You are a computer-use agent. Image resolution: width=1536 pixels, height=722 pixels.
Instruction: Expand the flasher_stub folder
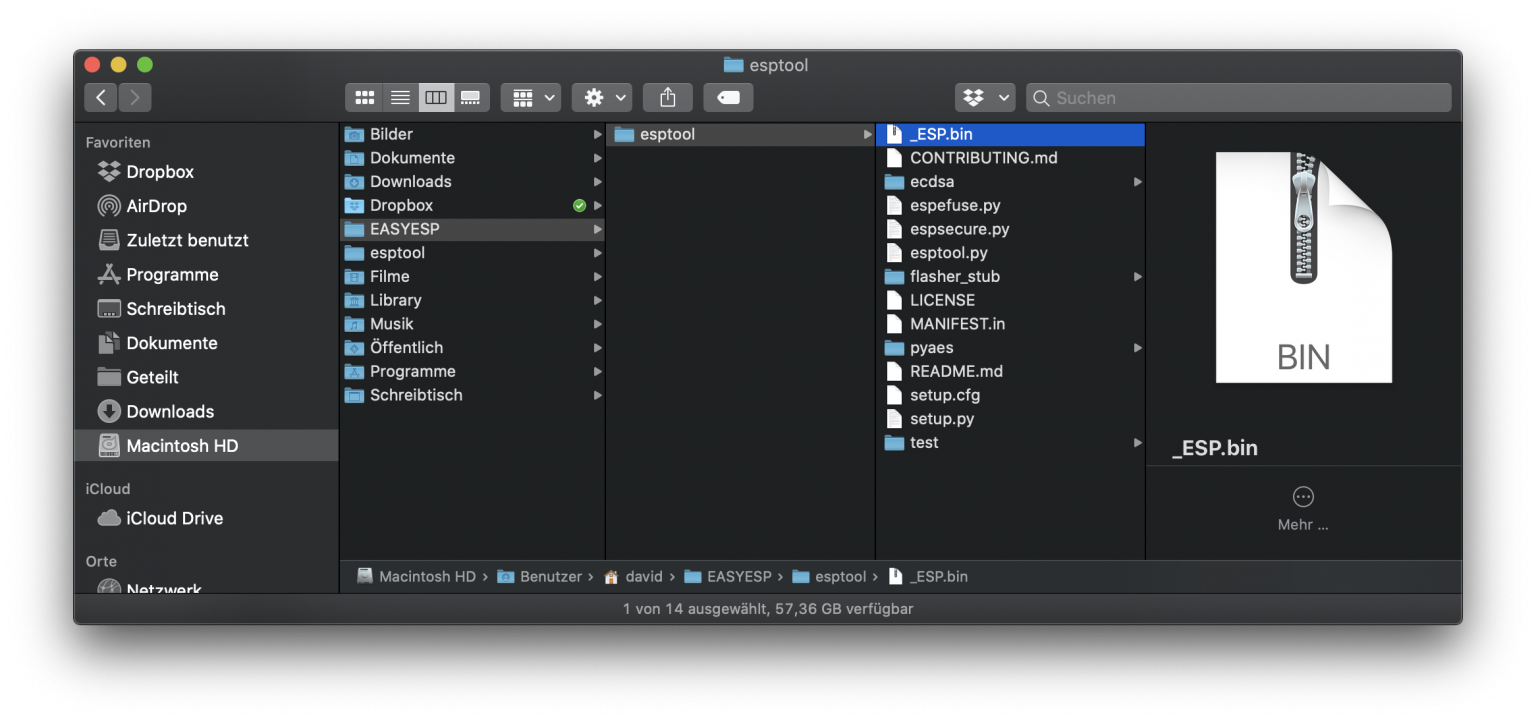click(x=1138, y=276)
